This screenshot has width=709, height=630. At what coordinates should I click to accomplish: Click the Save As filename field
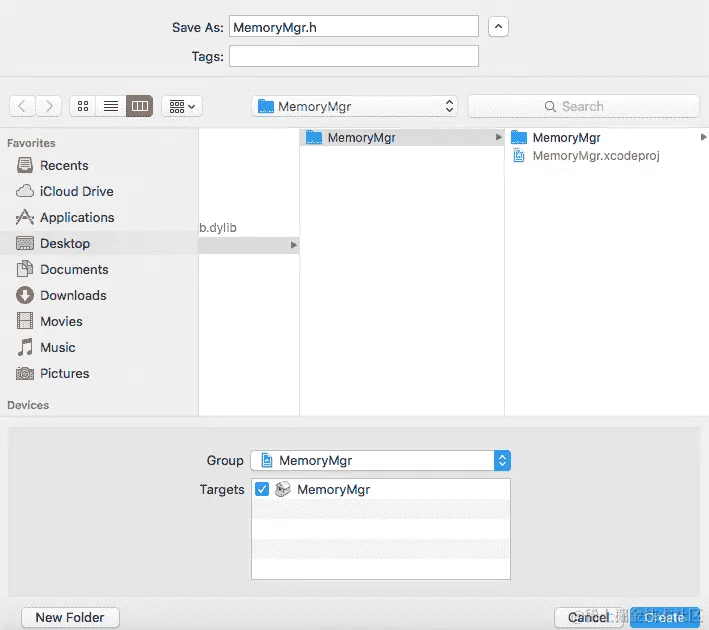(x=354, y=27)
